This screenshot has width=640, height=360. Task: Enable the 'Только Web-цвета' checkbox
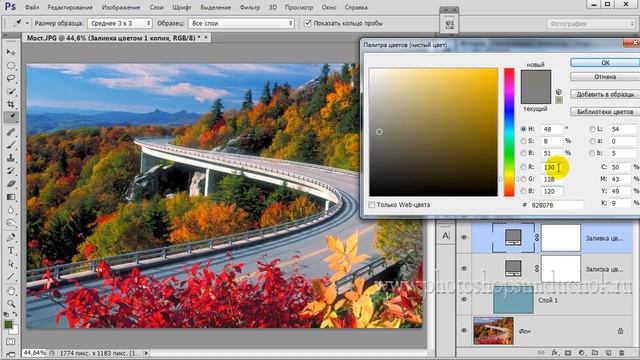pos(371,205)
